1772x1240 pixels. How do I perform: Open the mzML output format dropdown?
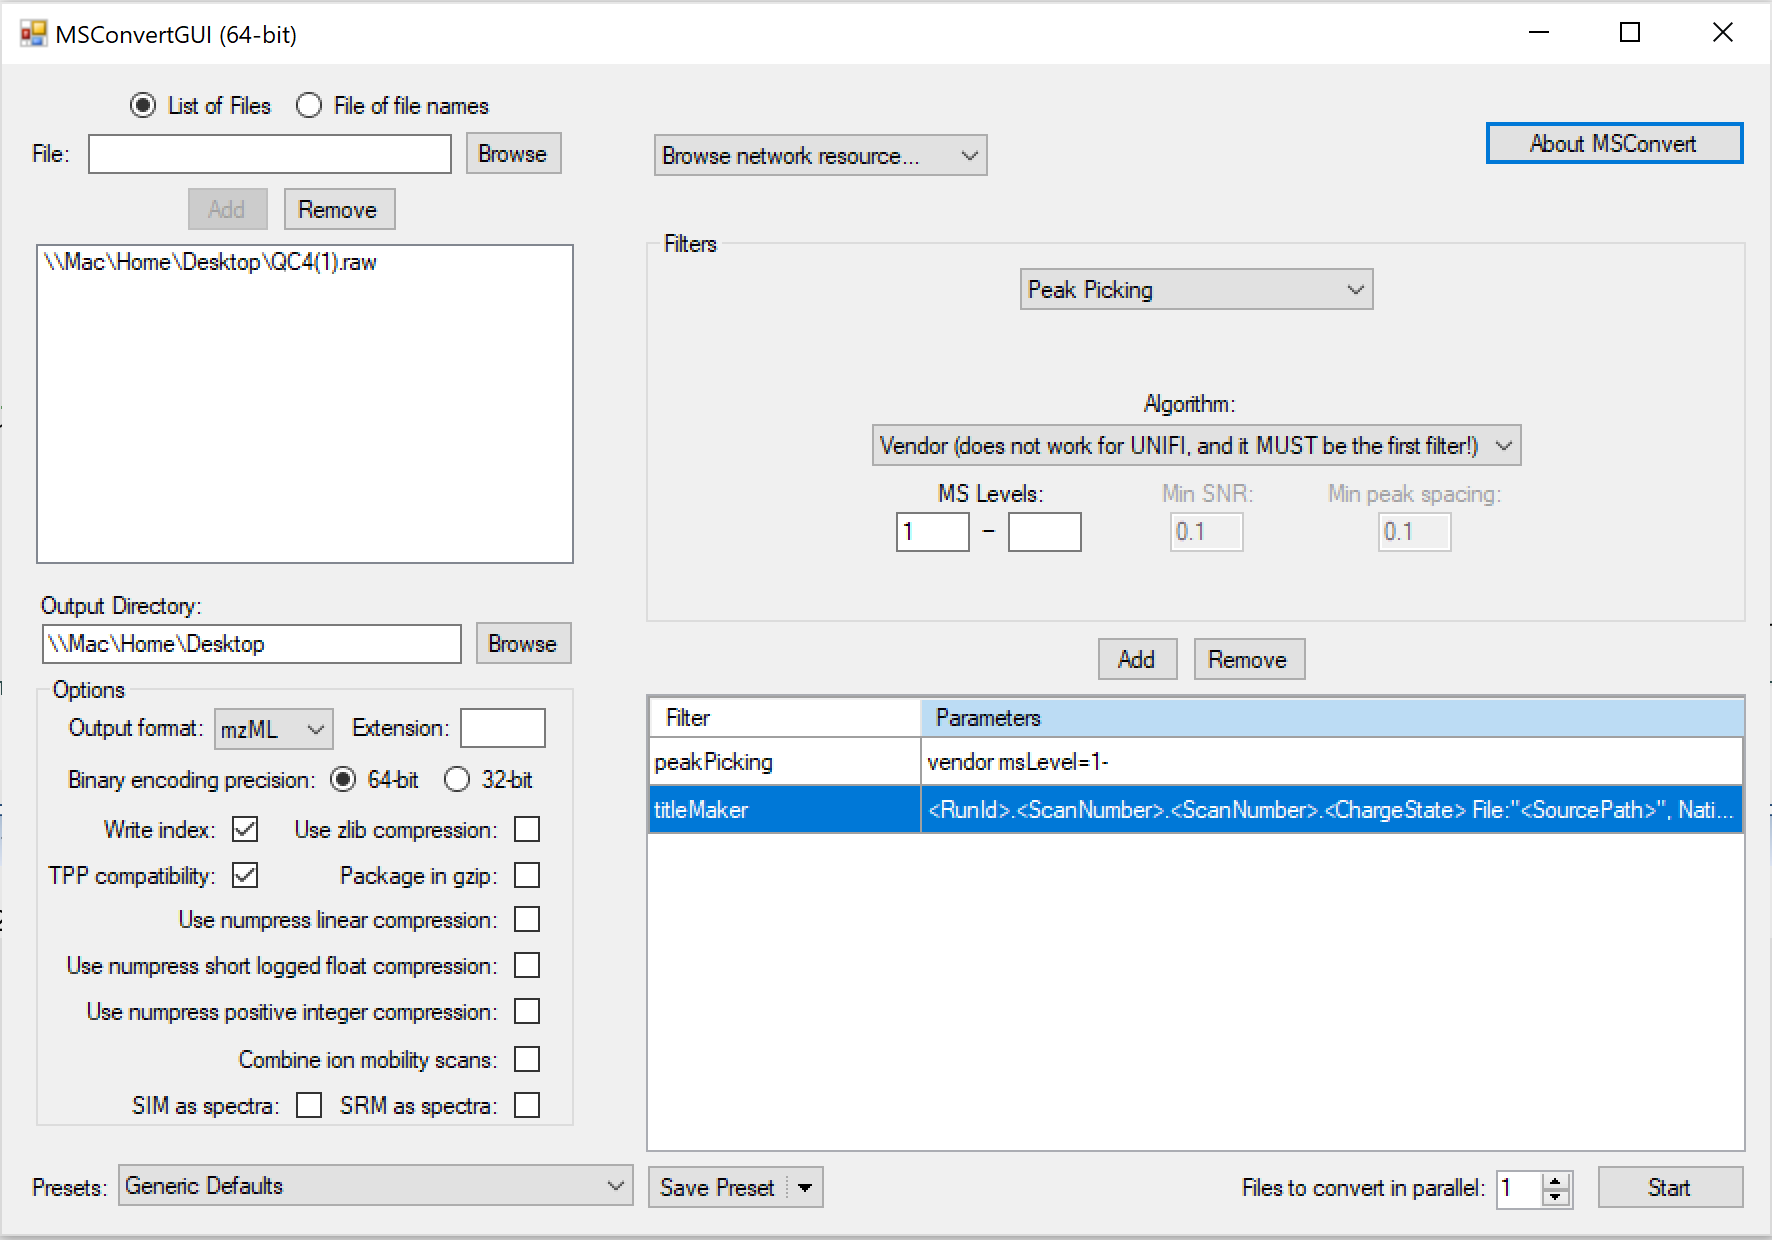tap(273, 729)
